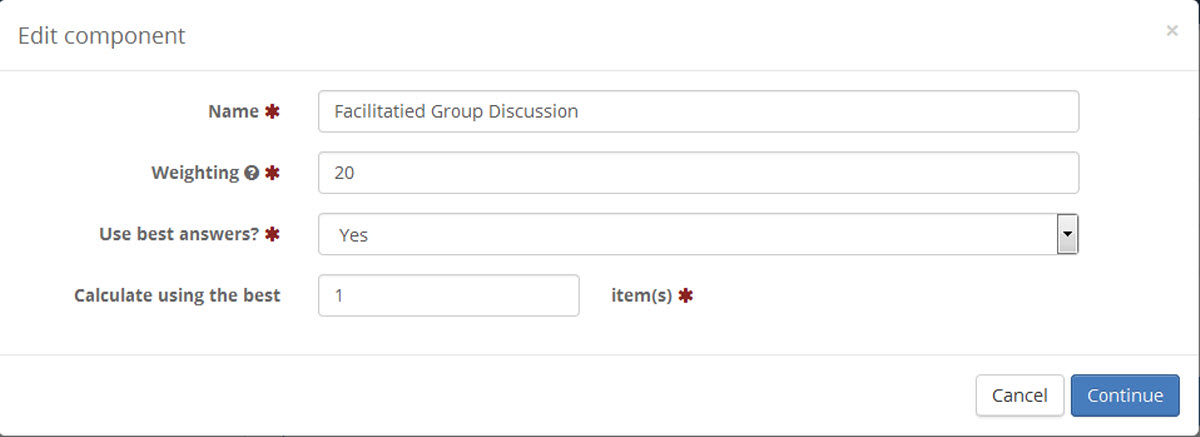Focus the Name text field
Screen dimensions: 1200x437
pyautogui.click(x=698, y=112)
